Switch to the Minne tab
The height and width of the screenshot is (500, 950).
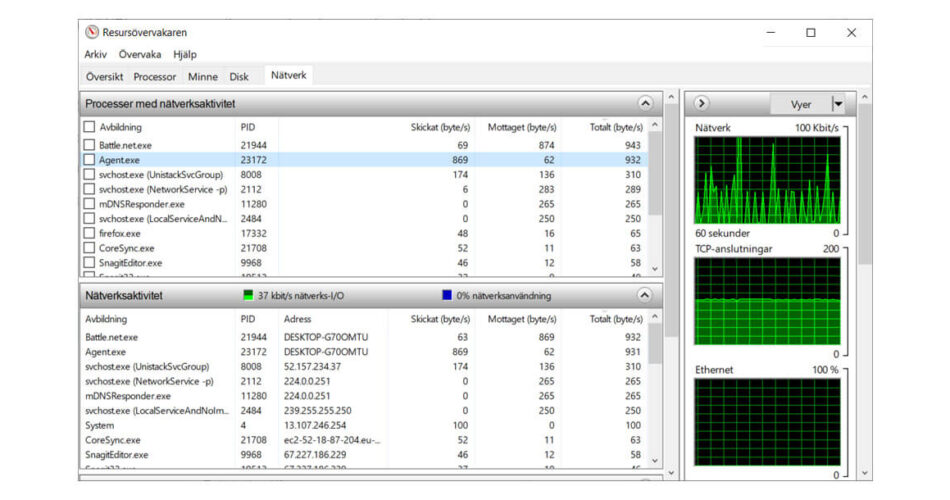coord(203,76)
